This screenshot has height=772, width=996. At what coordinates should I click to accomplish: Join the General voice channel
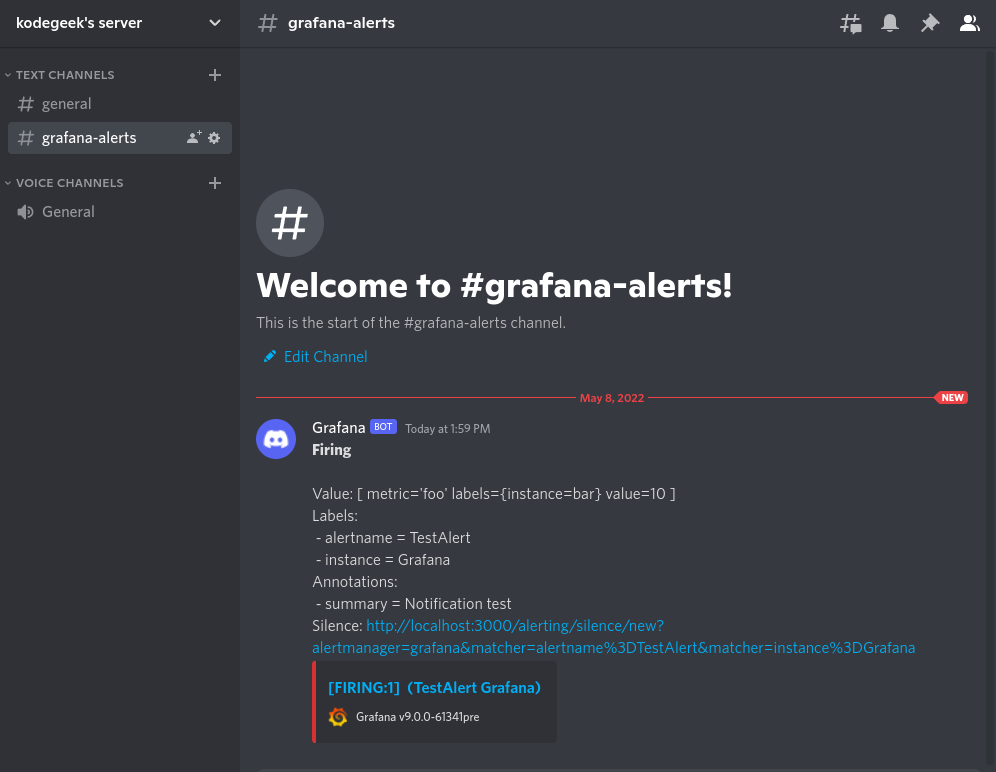coord(68,212)
